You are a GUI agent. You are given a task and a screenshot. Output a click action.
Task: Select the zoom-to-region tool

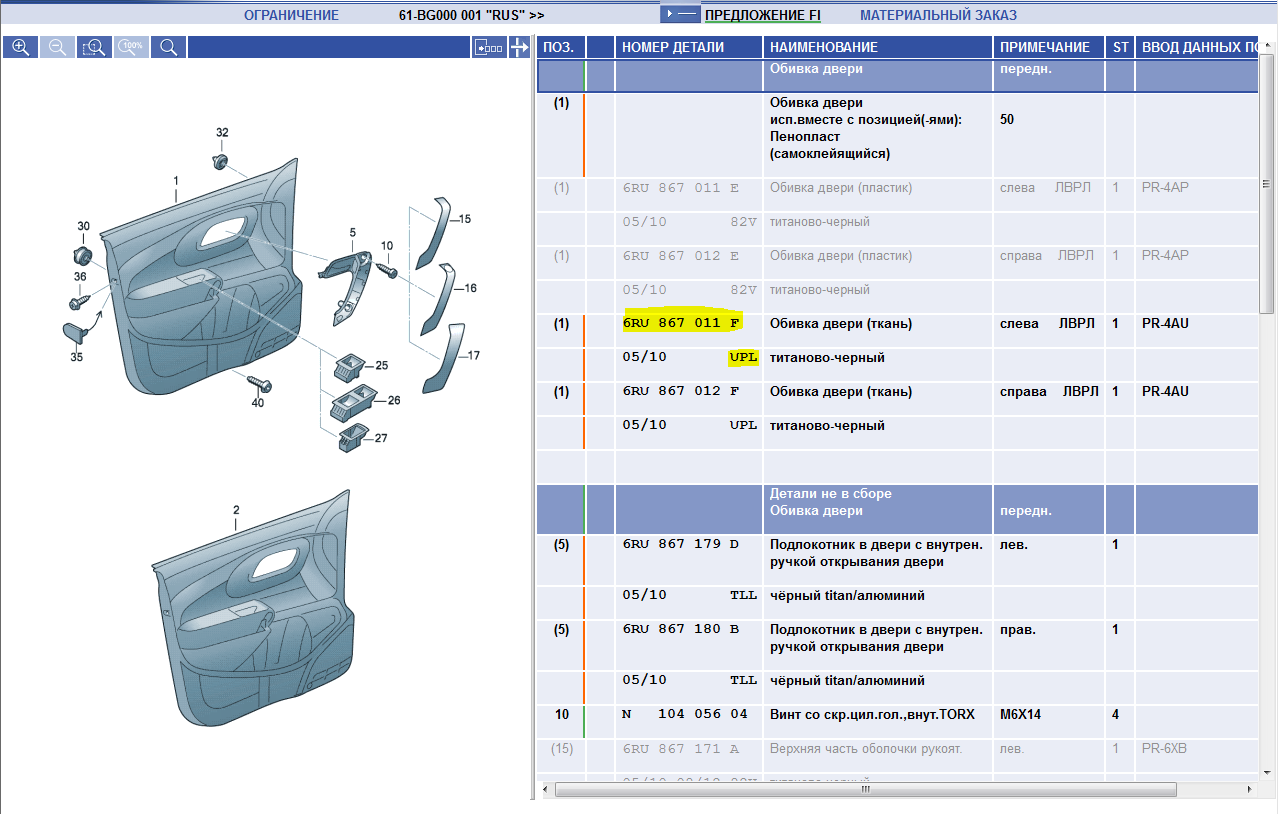coord(94,47)
